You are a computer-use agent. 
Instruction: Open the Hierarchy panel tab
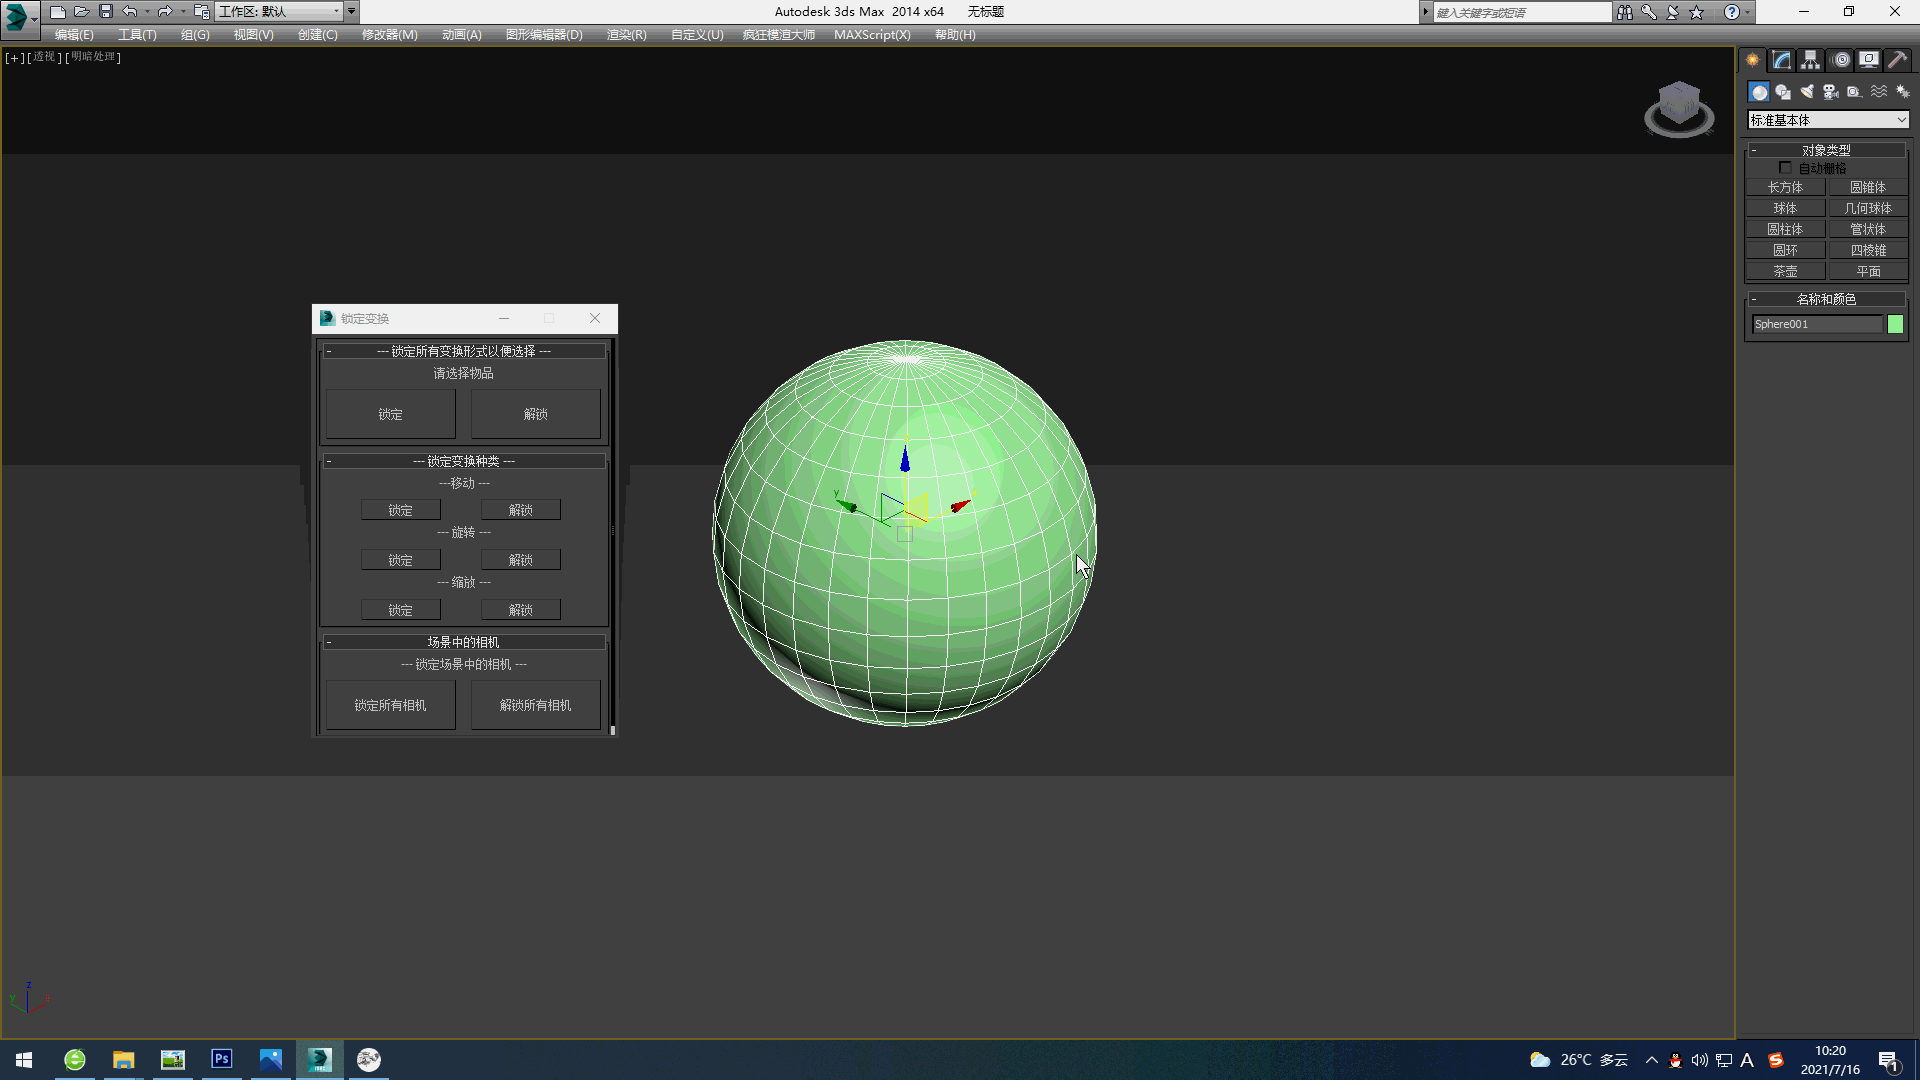pos(1810,60)
